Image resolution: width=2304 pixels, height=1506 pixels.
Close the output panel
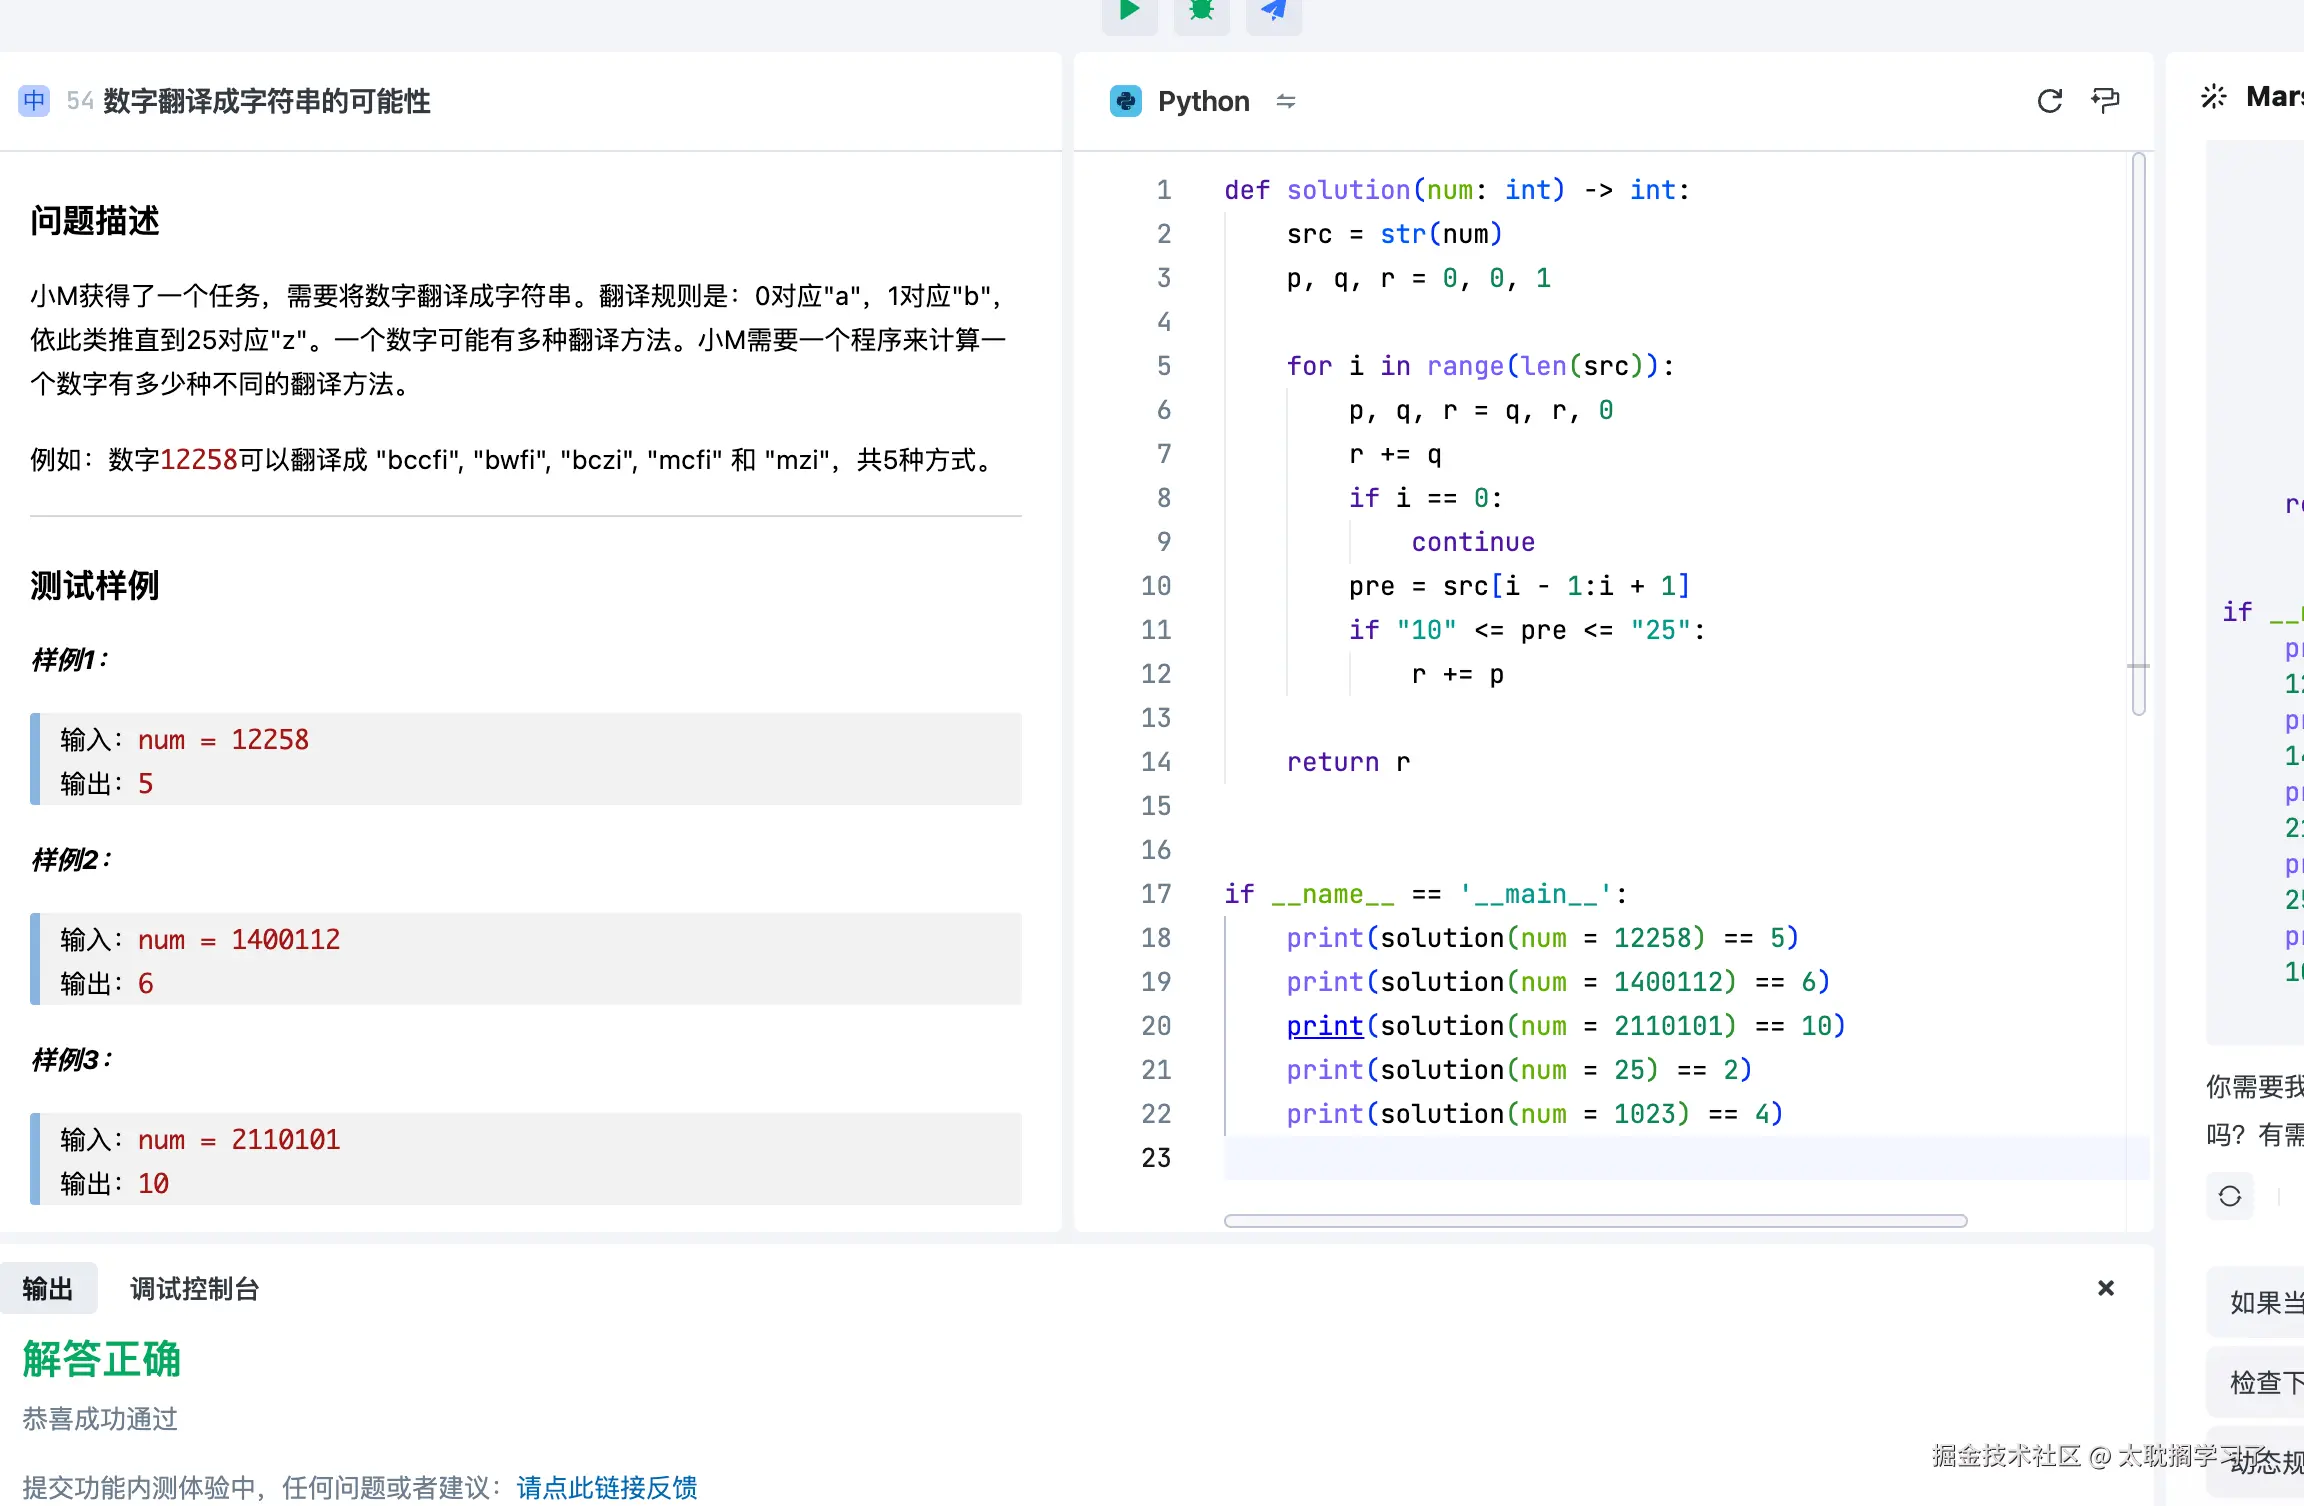(x=2106, y=1288)
